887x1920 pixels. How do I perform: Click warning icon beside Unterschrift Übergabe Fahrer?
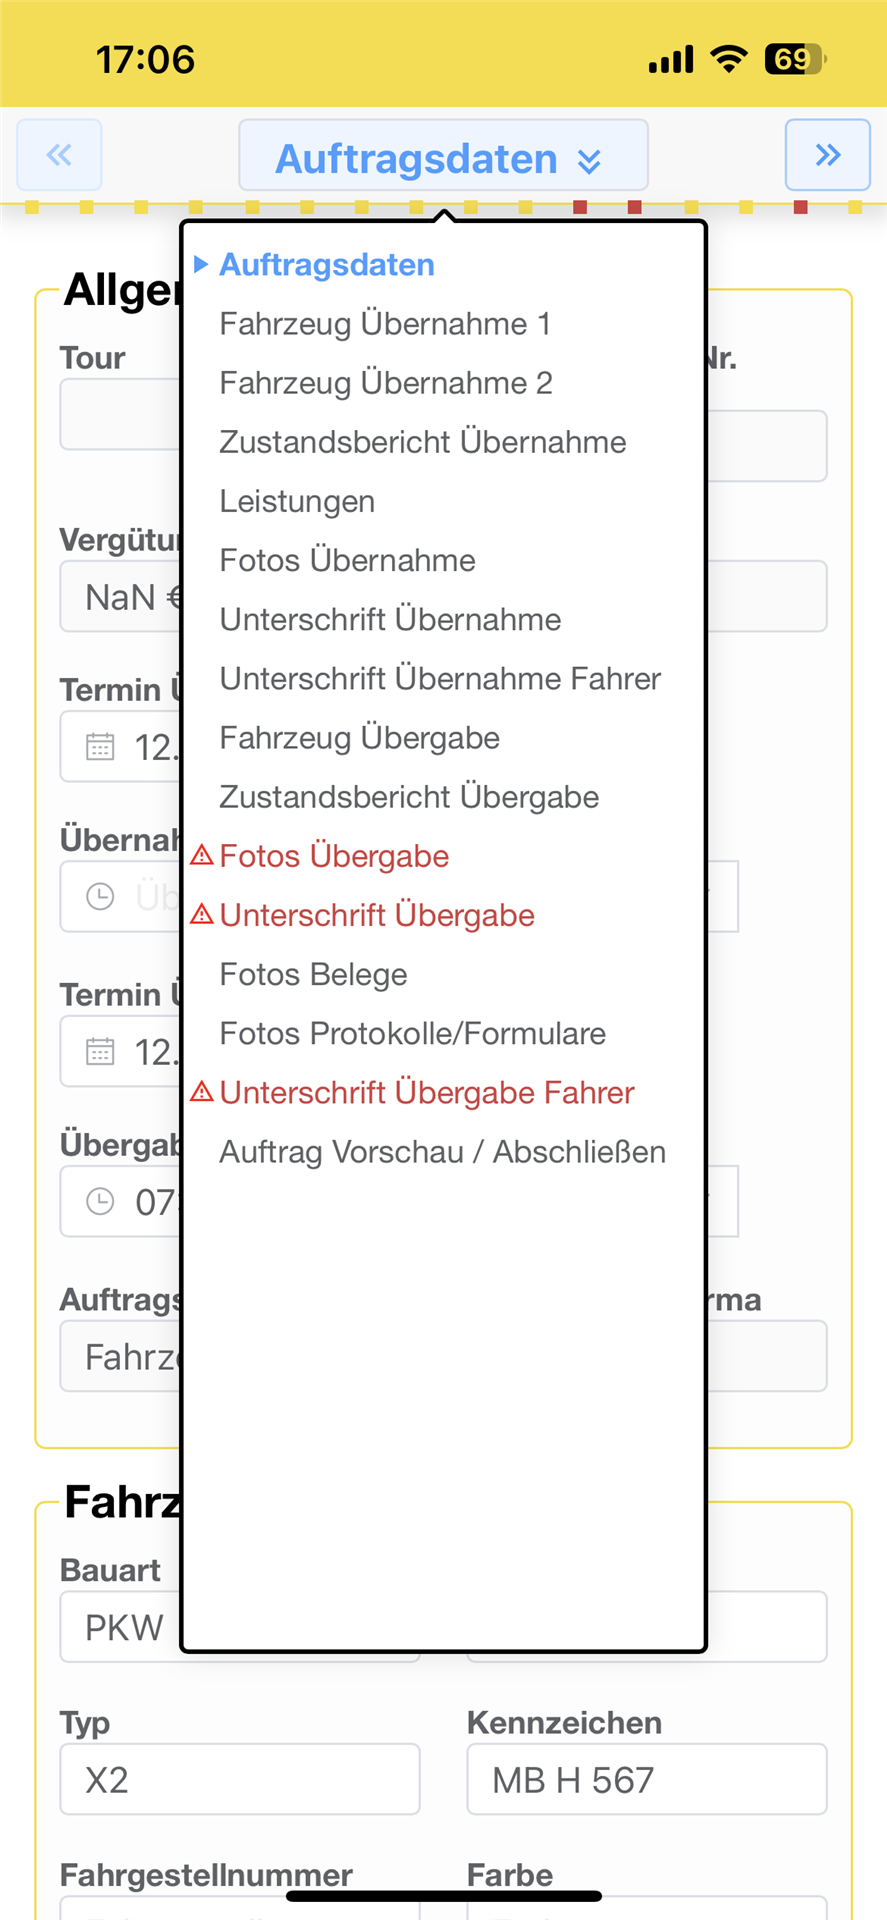pyautogui.click(x=202, y=1091)
